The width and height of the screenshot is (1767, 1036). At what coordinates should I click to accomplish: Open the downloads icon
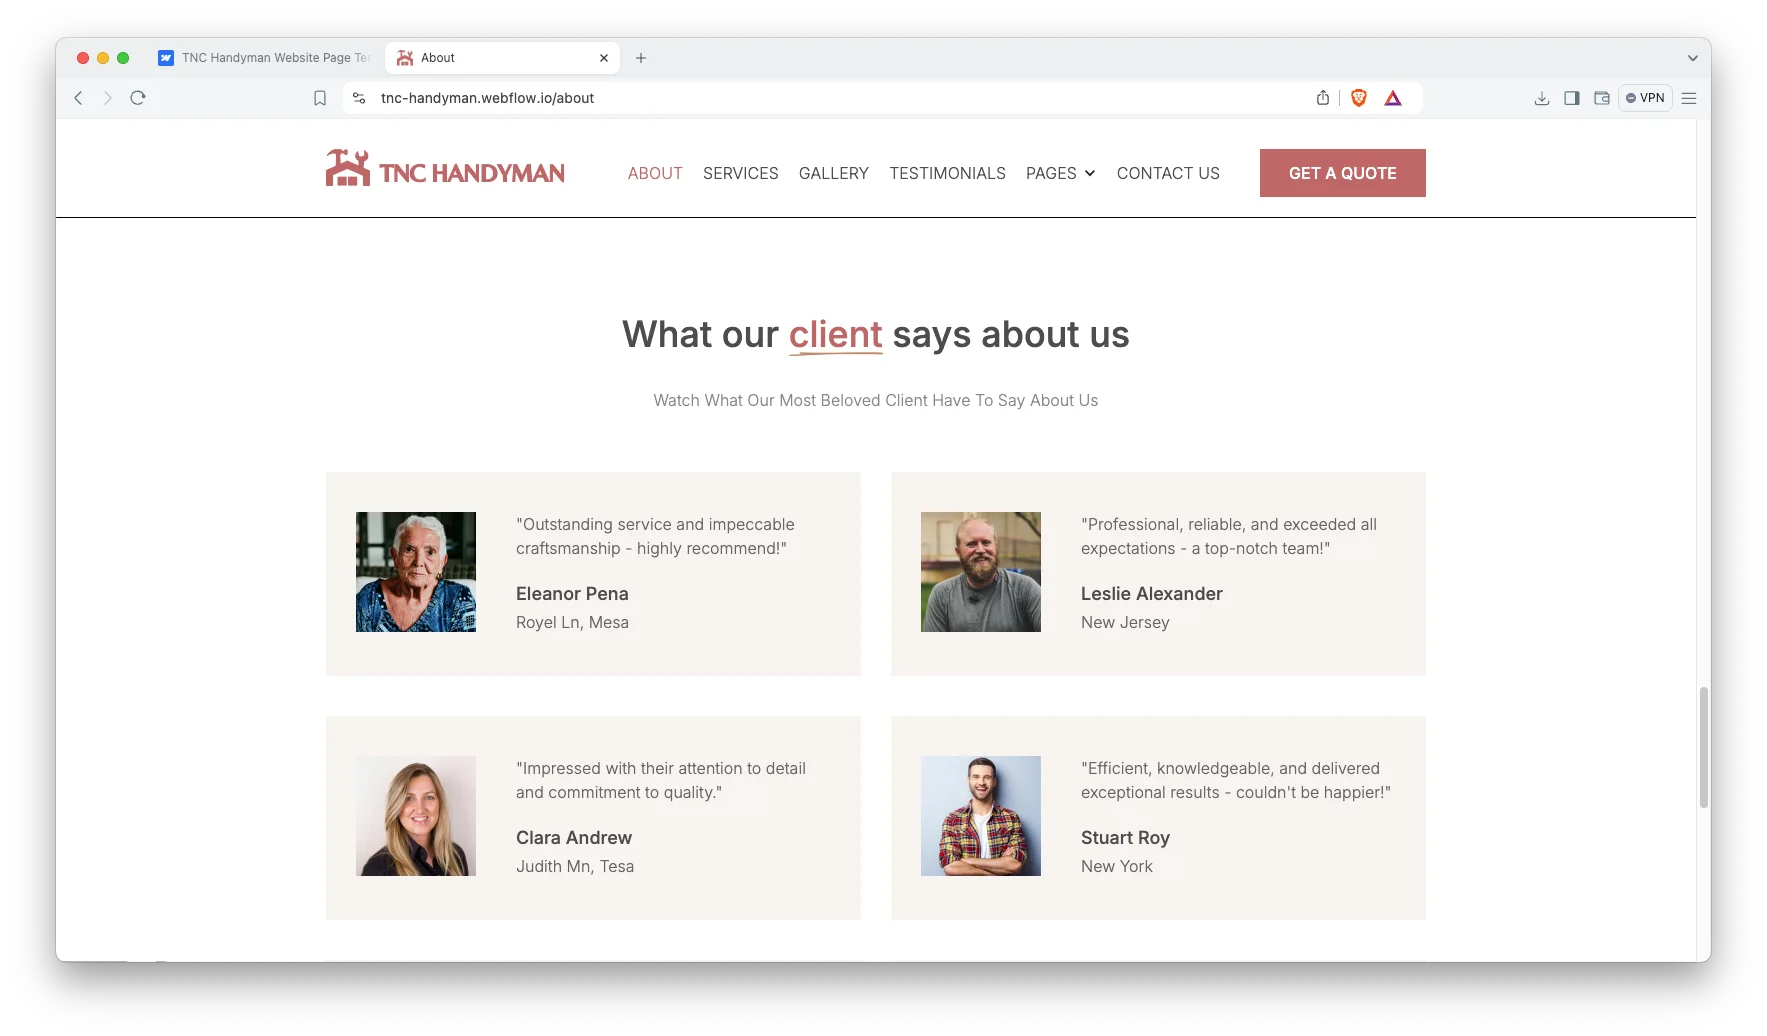[1541, 98]
